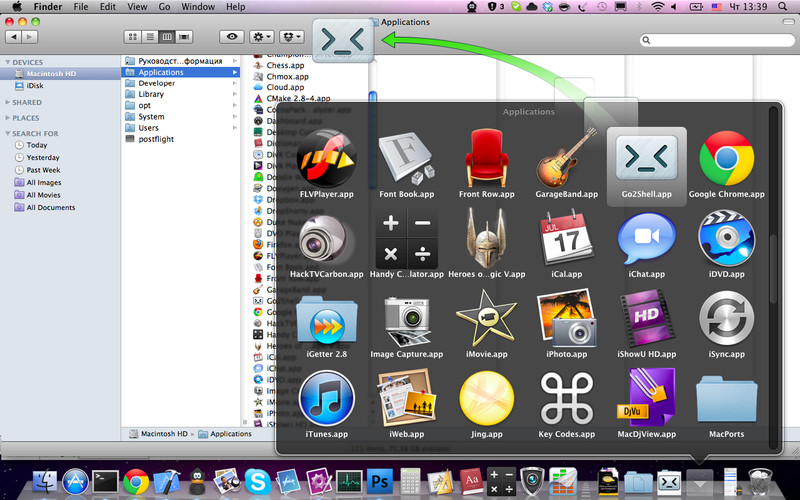Open the Go menu

(x=164, y=7)
